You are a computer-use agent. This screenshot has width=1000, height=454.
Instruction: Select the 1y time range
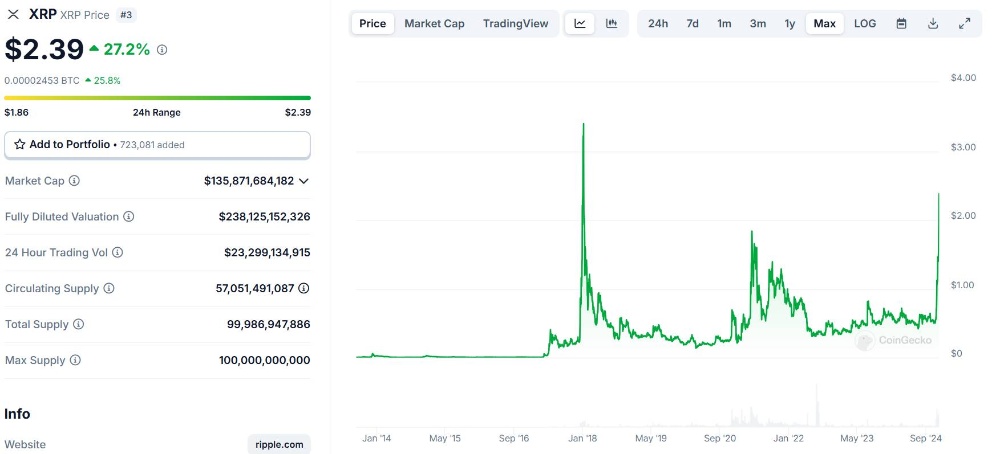point(790,24)
